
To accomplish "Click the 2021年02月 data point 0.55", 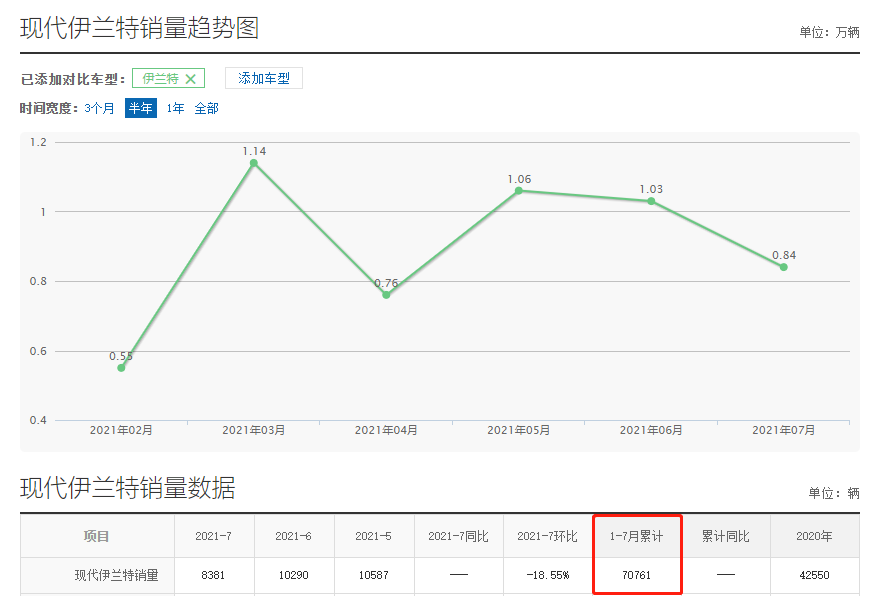I will [121, 367].
